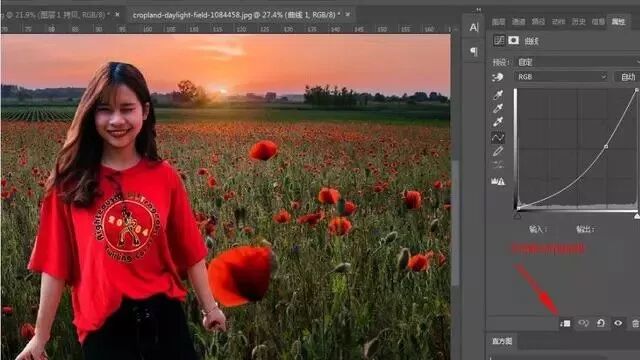Screen dimensions: 640x360
Task: Select the 属性 properties tab
Action: 618,22
